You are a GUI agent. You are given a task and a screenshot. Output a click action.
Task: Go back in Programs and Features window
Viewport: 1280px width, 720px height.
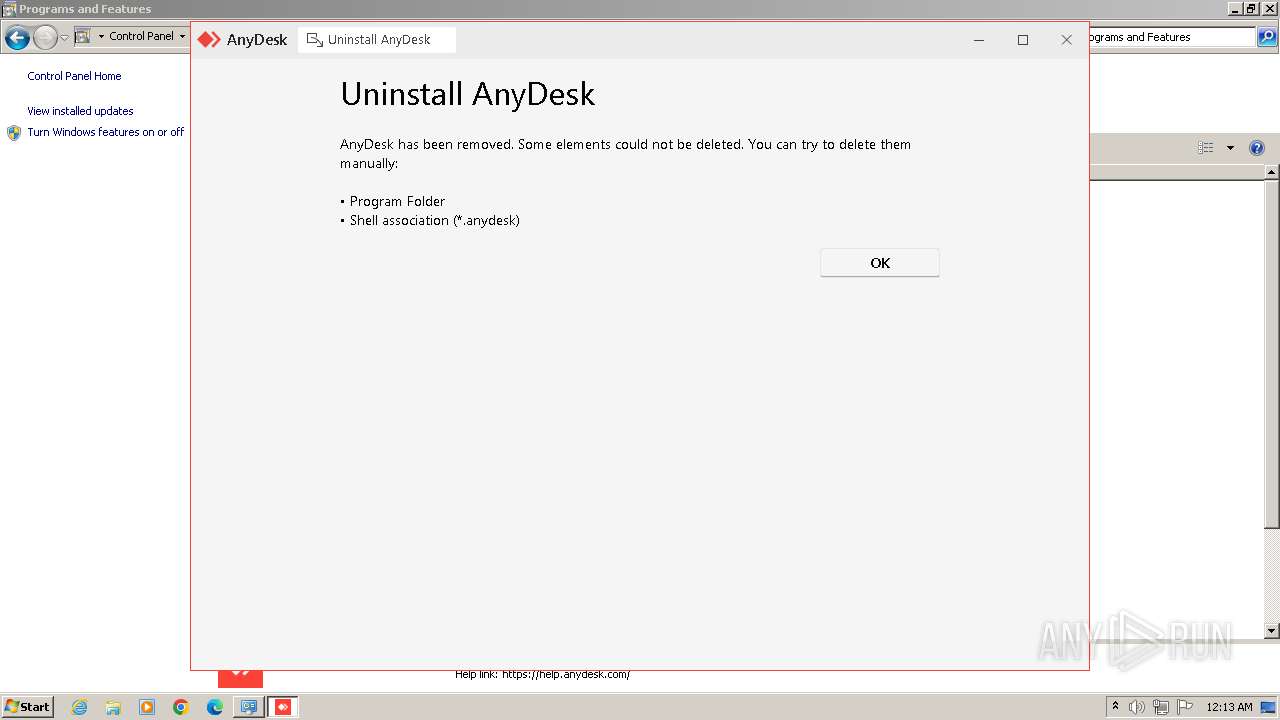coord(17,38)
